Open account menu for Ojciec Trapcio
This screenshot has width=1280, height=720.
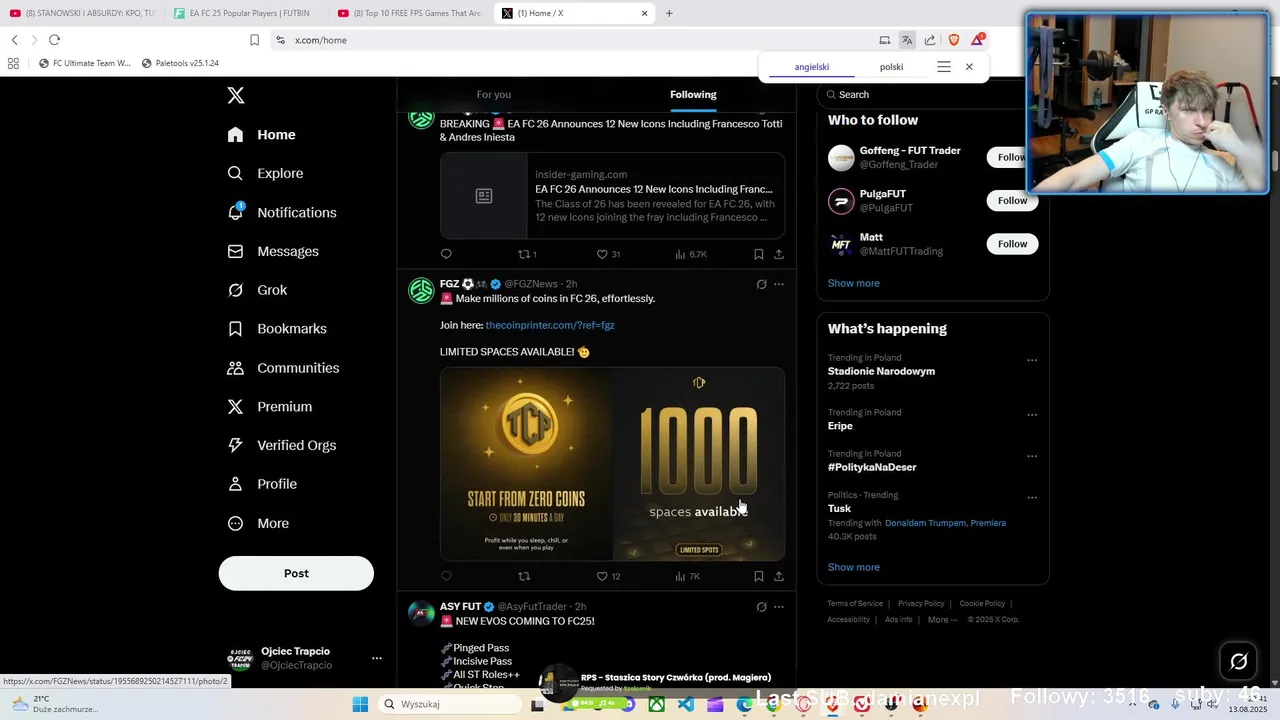pos(376,658)
